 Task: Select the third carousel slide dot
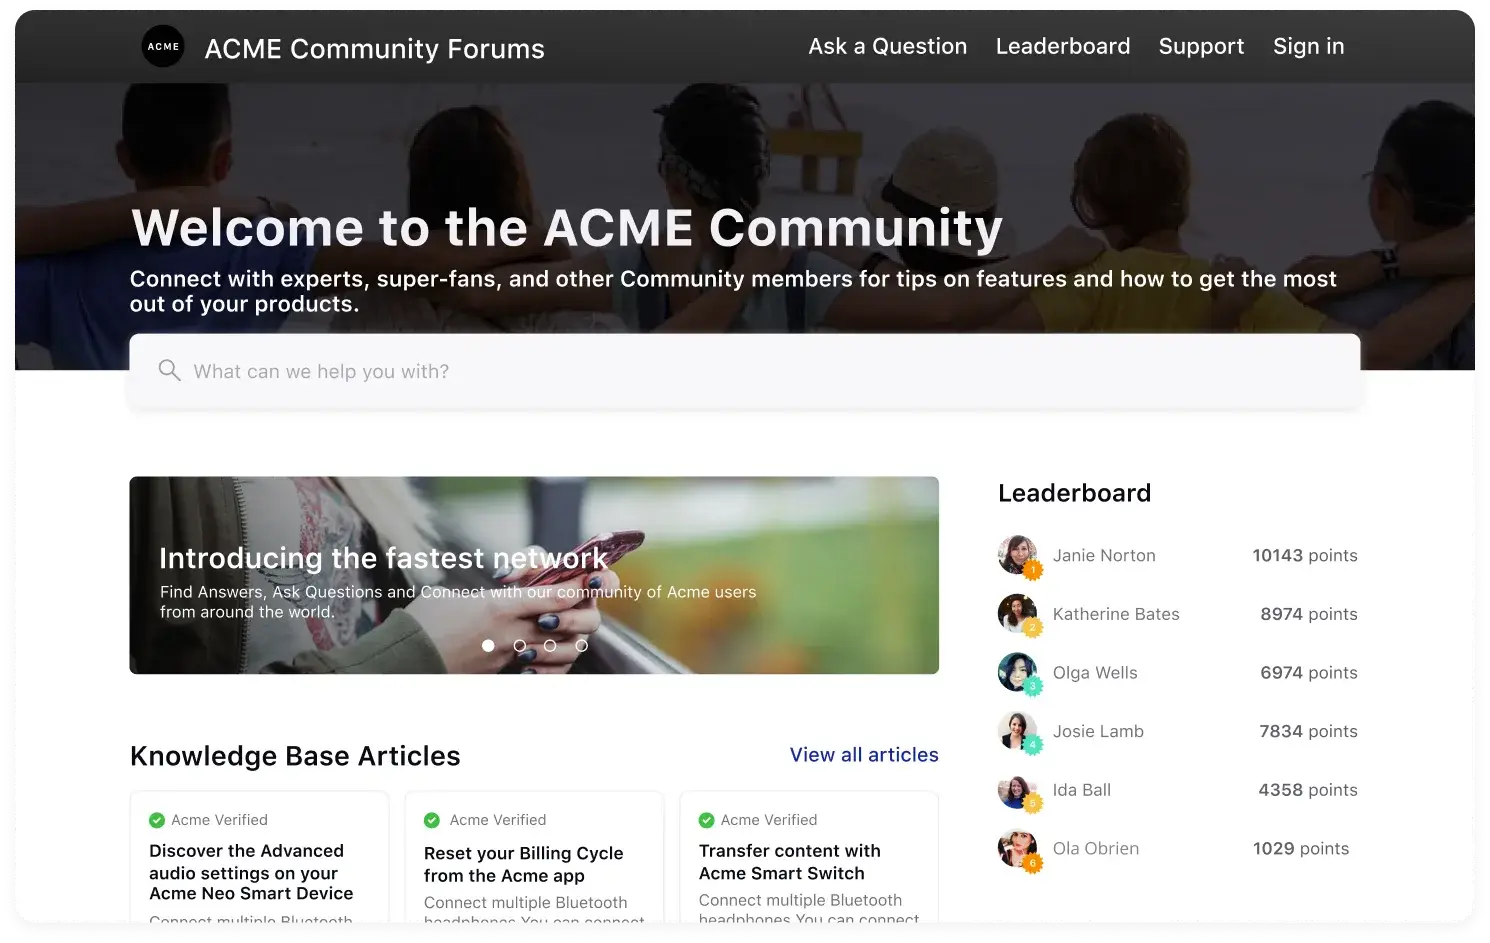point(550,646)
